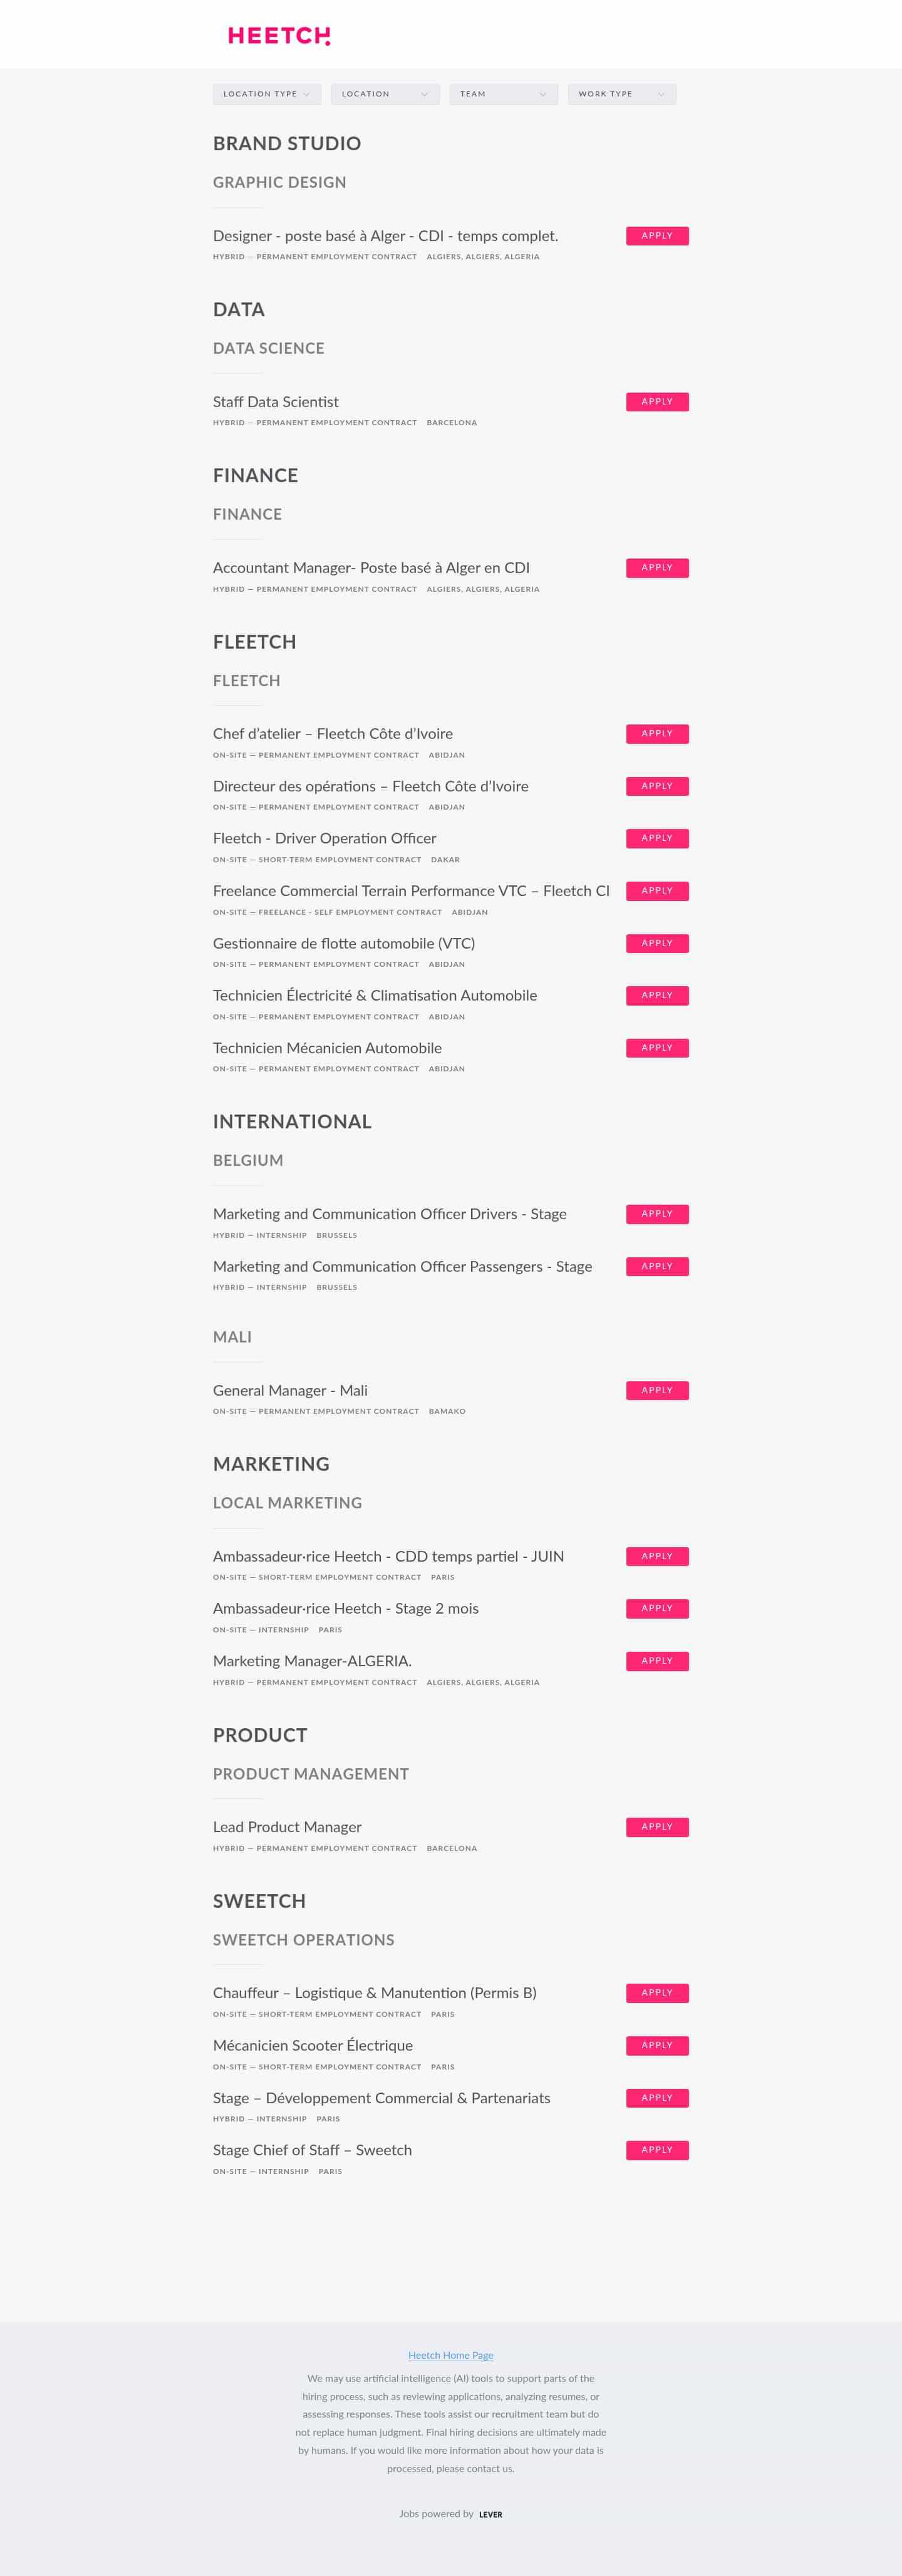This screenshot has width=902, height=2576.
Task: Open the Ambassadeur·rice Heetch Stage 2 mois listing
Action: 345,1608
